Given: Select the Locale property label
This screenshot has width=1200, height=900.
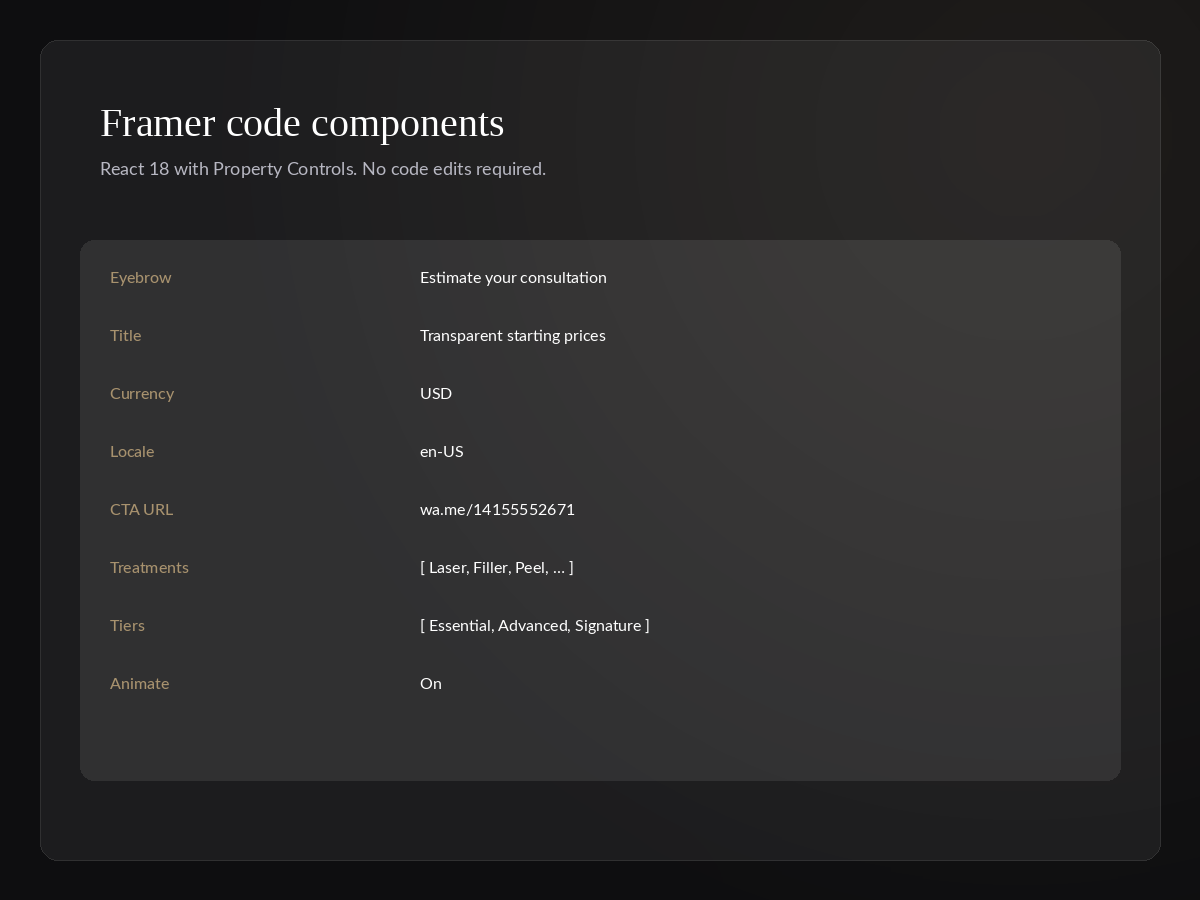Looking at the screenshot, I should (x=132, y=452).
